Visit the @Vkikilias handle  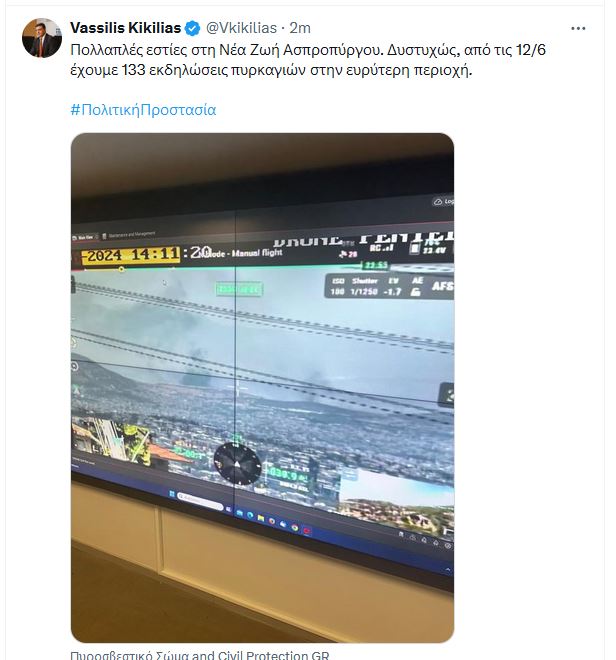click(x=241, y=28)
